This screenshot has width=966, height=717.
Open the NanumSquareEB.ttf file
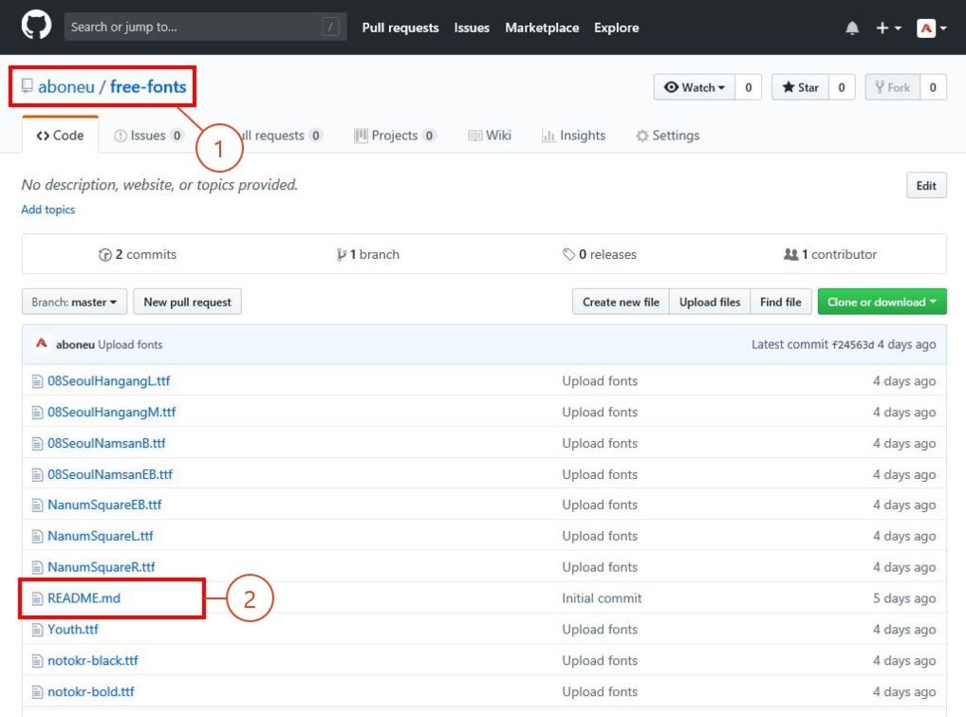click(104, 505)
